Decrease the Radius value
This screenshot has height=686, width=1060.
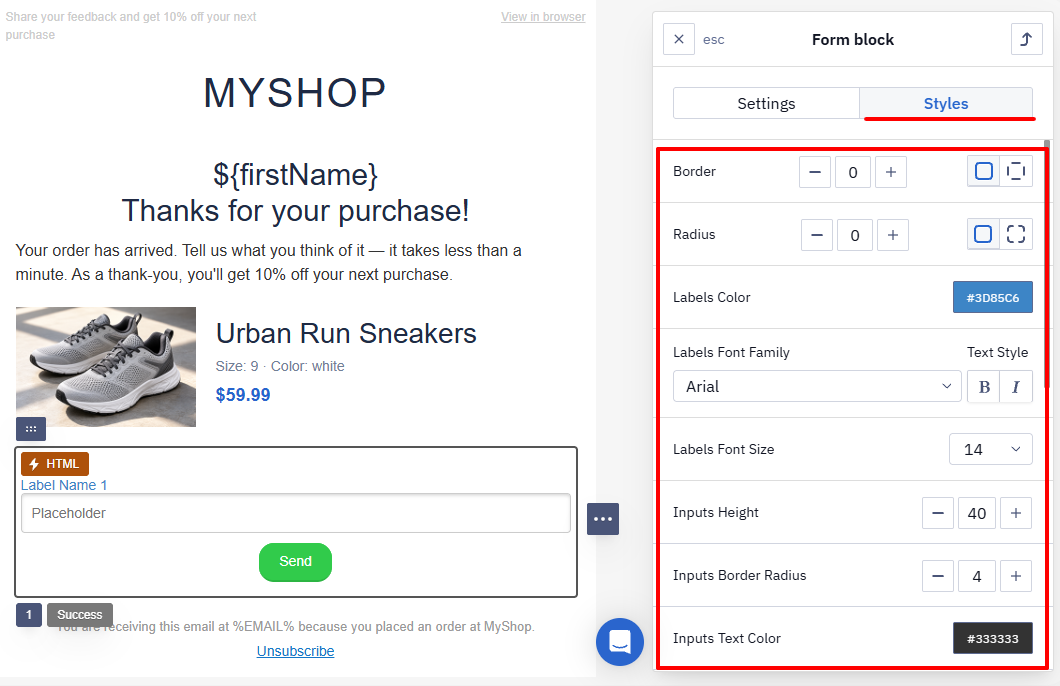[x=817, y=235]
